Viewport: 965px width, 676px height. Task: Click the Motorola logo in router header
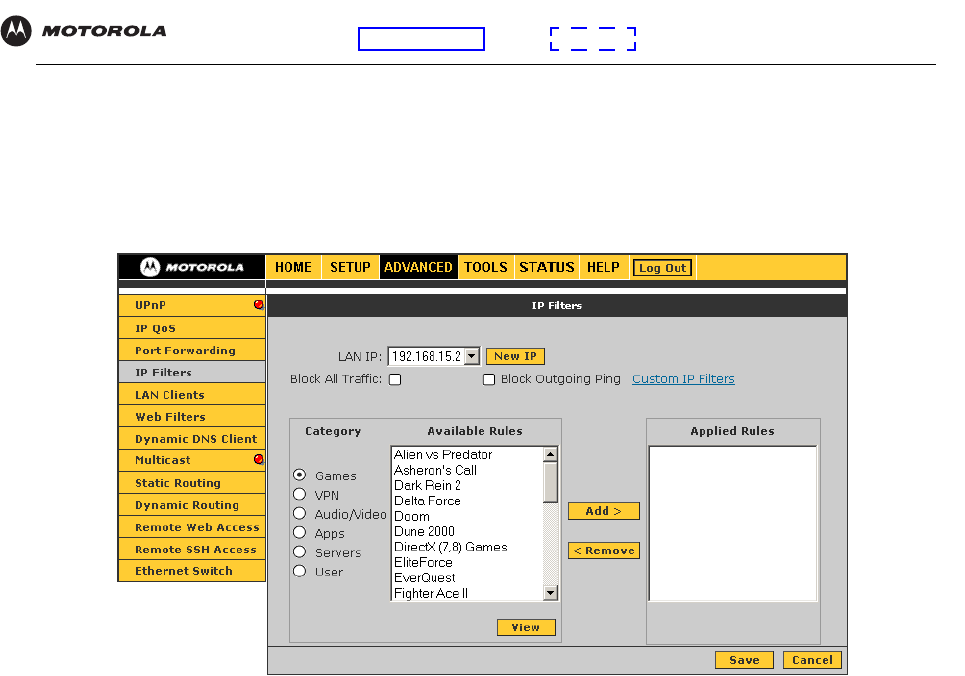pos(191,267)
